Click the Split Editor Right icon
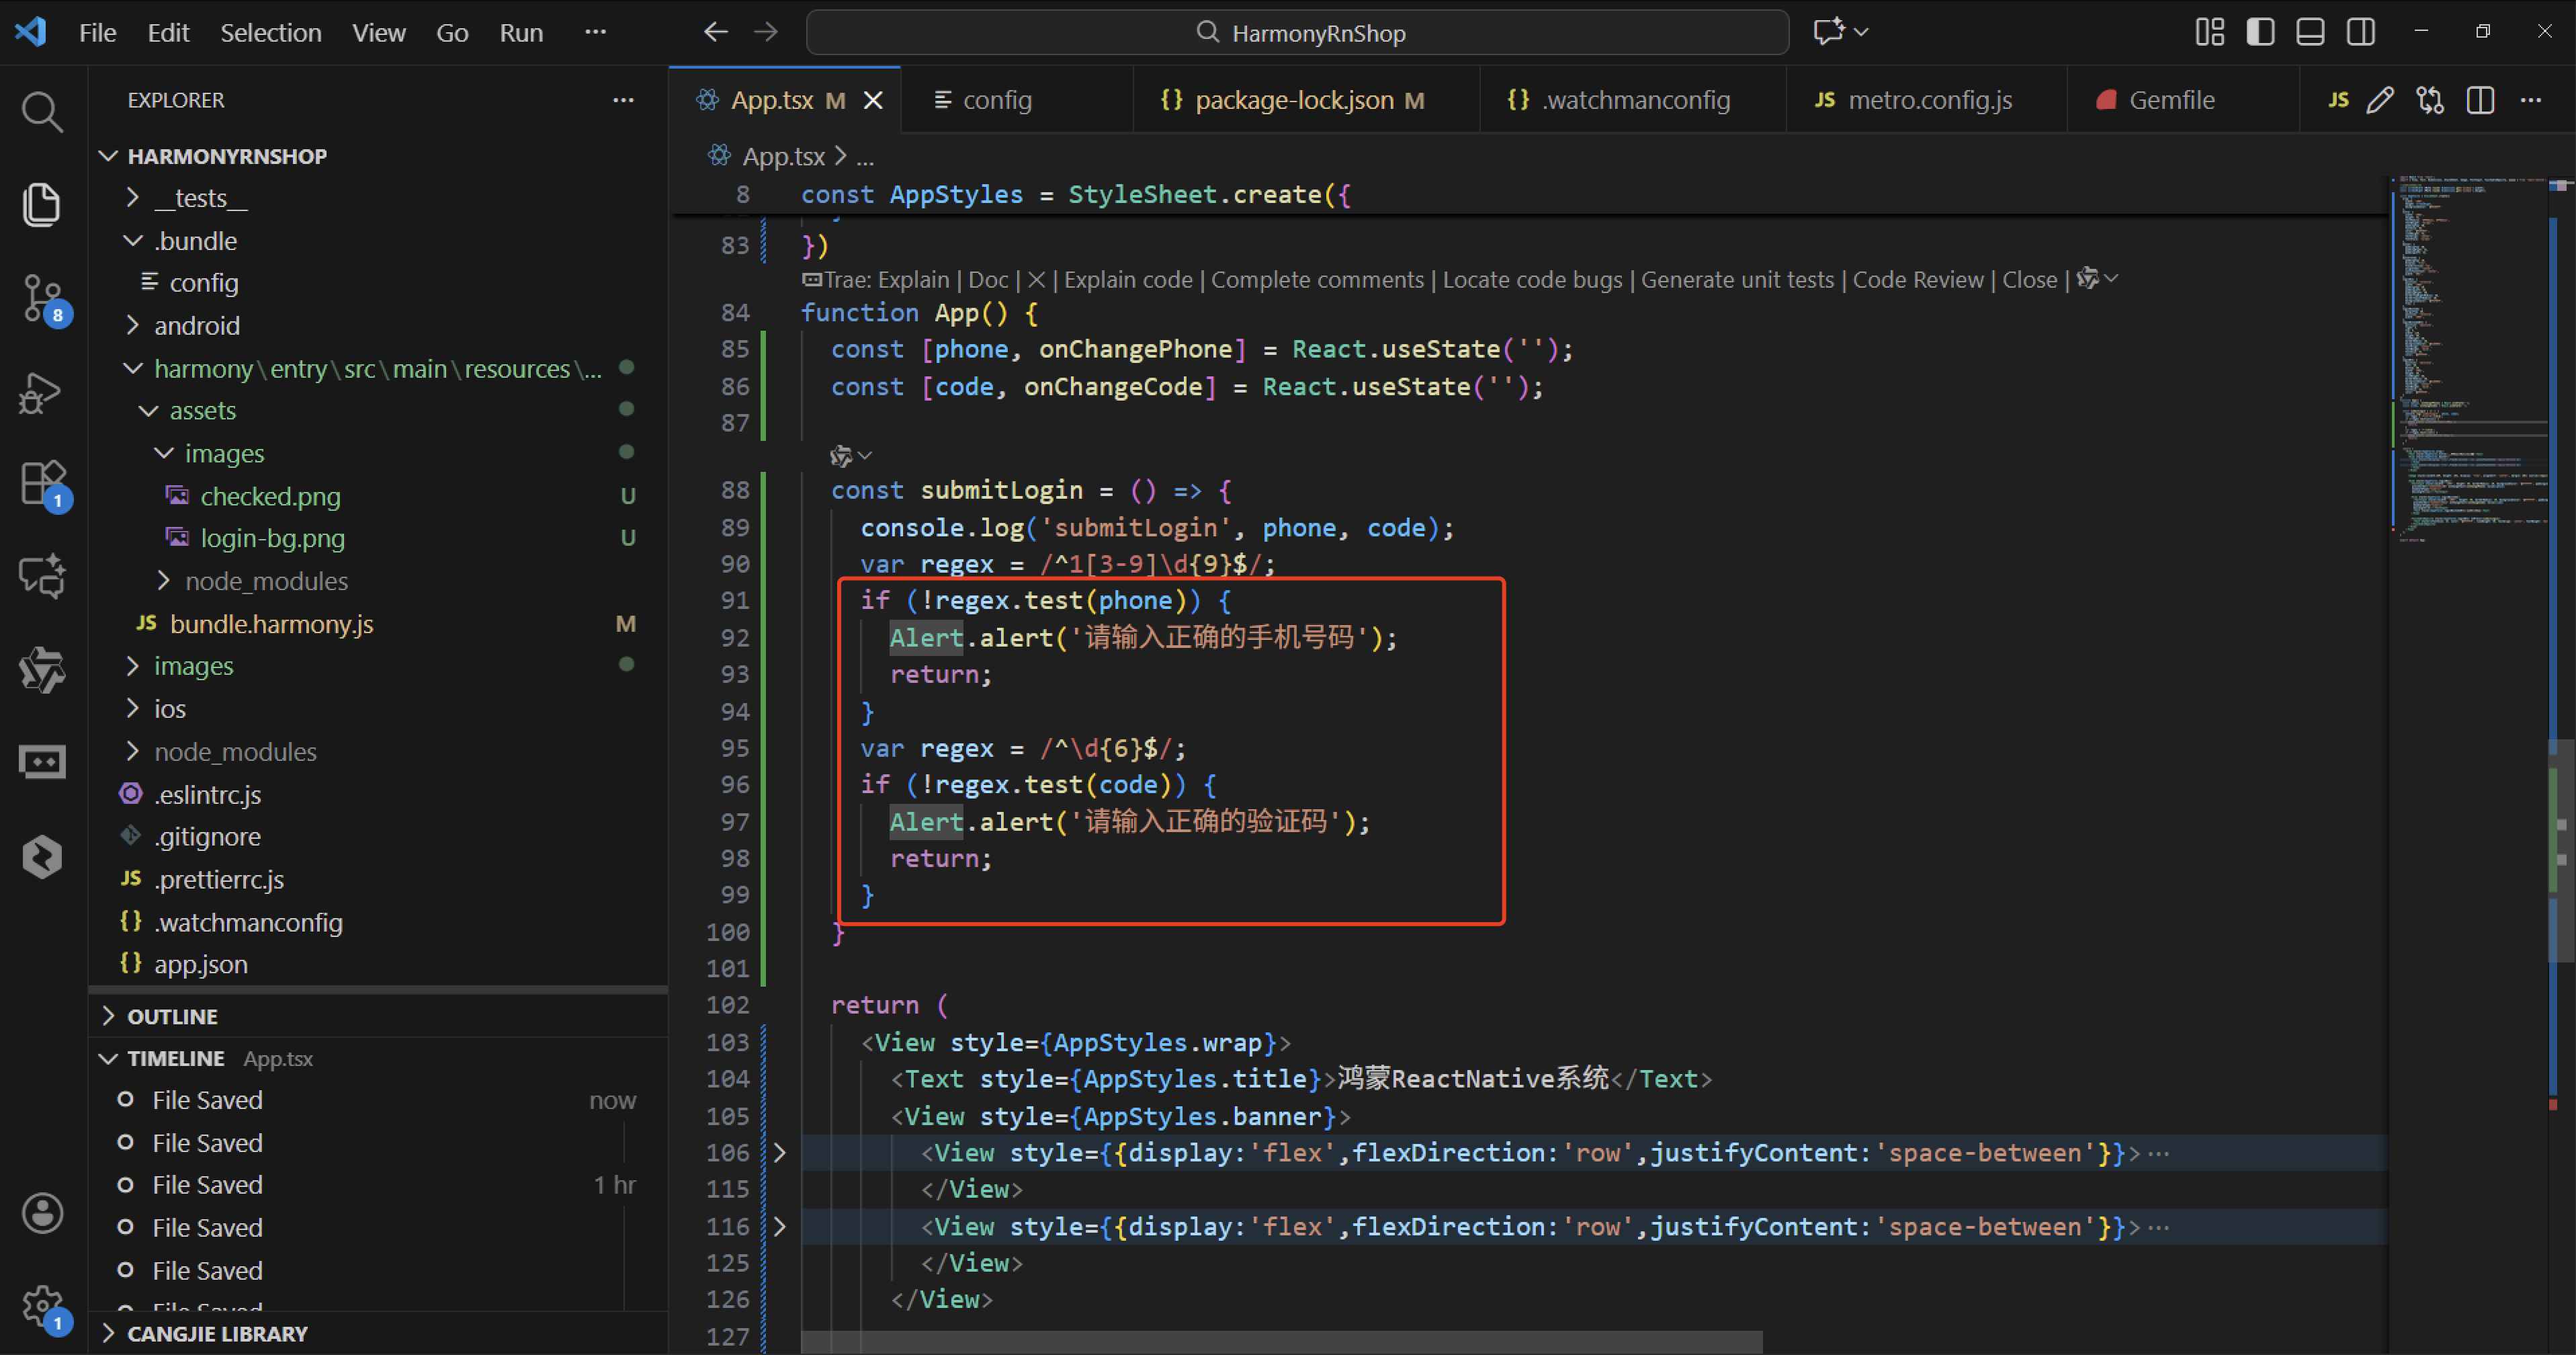This screenshot has height=1355, width=2576. coord(2481,100)
